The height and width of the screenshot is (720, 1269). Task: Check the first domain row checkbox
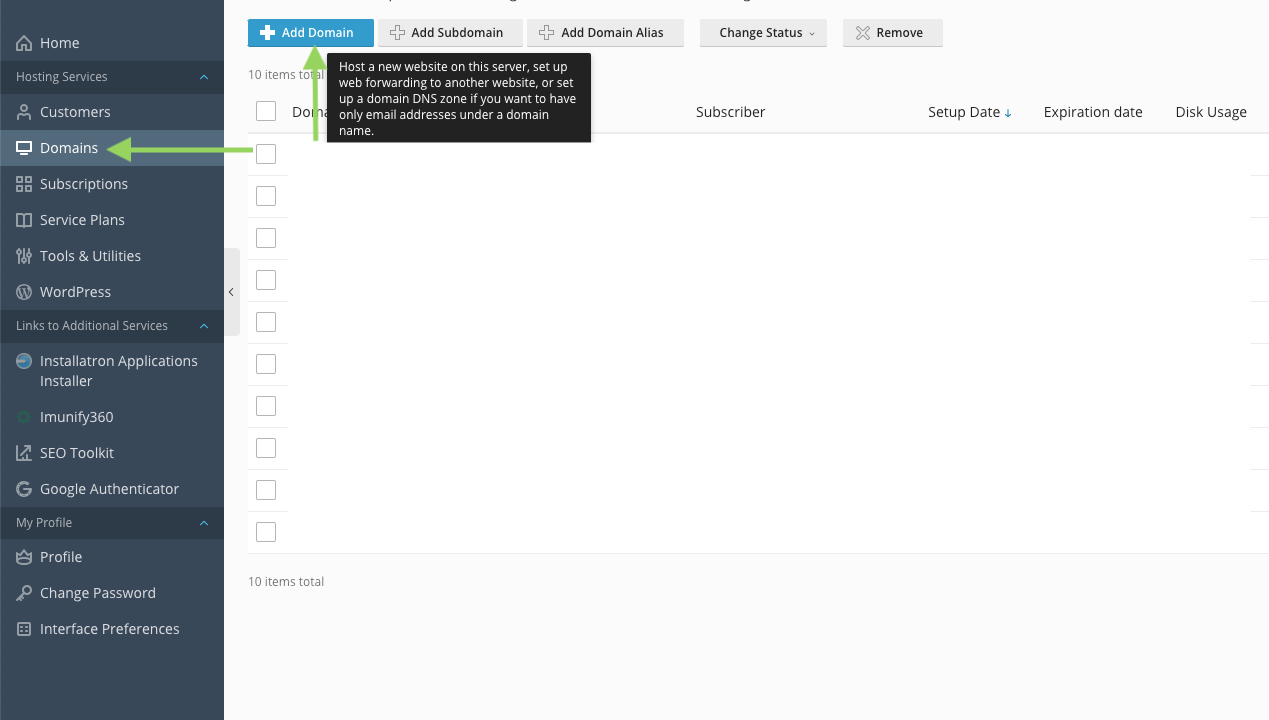click(x=266, y=154)
